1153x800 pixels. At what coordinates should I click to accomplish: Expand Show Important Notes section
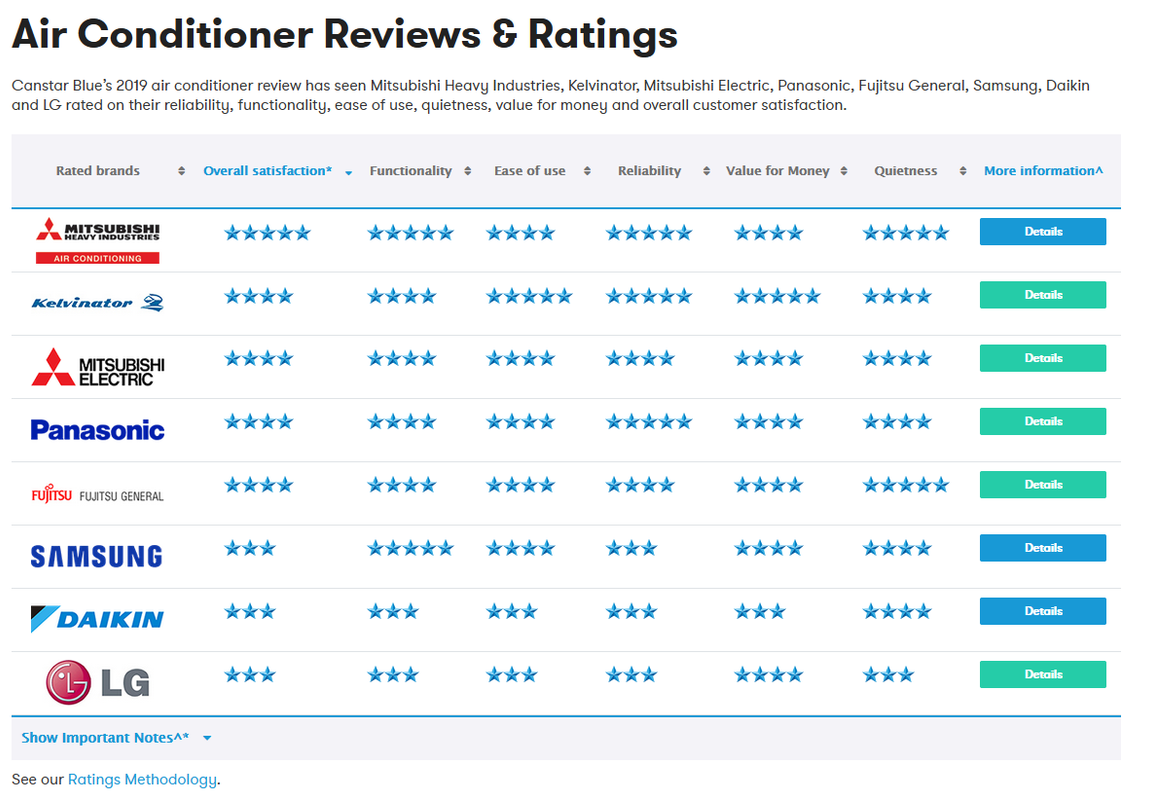[116, 738]
